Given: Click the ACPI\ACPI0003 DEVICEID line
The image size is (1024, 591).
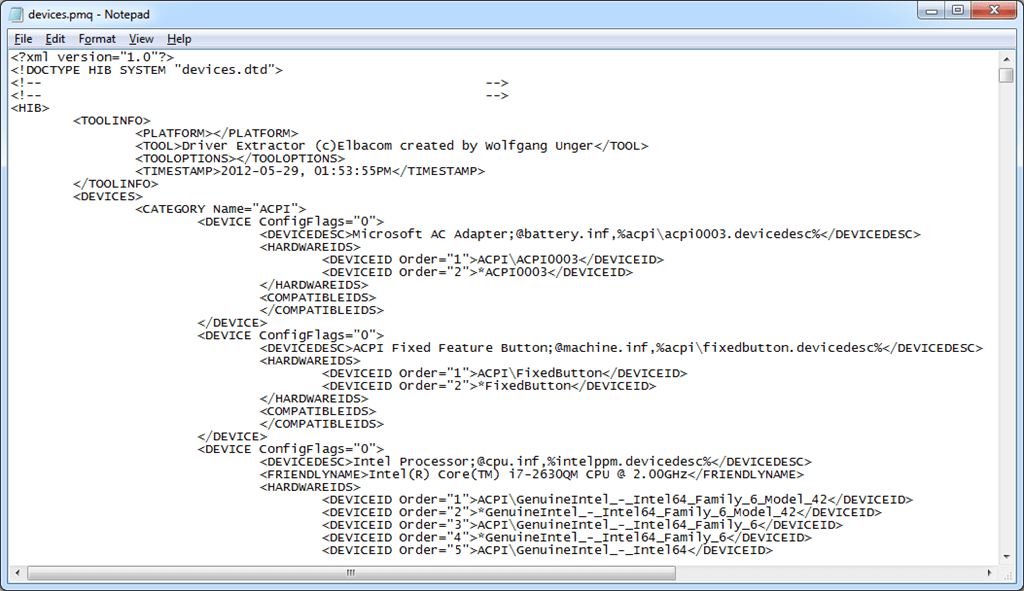Looking at the screenshot, I should tap(493, 259).
